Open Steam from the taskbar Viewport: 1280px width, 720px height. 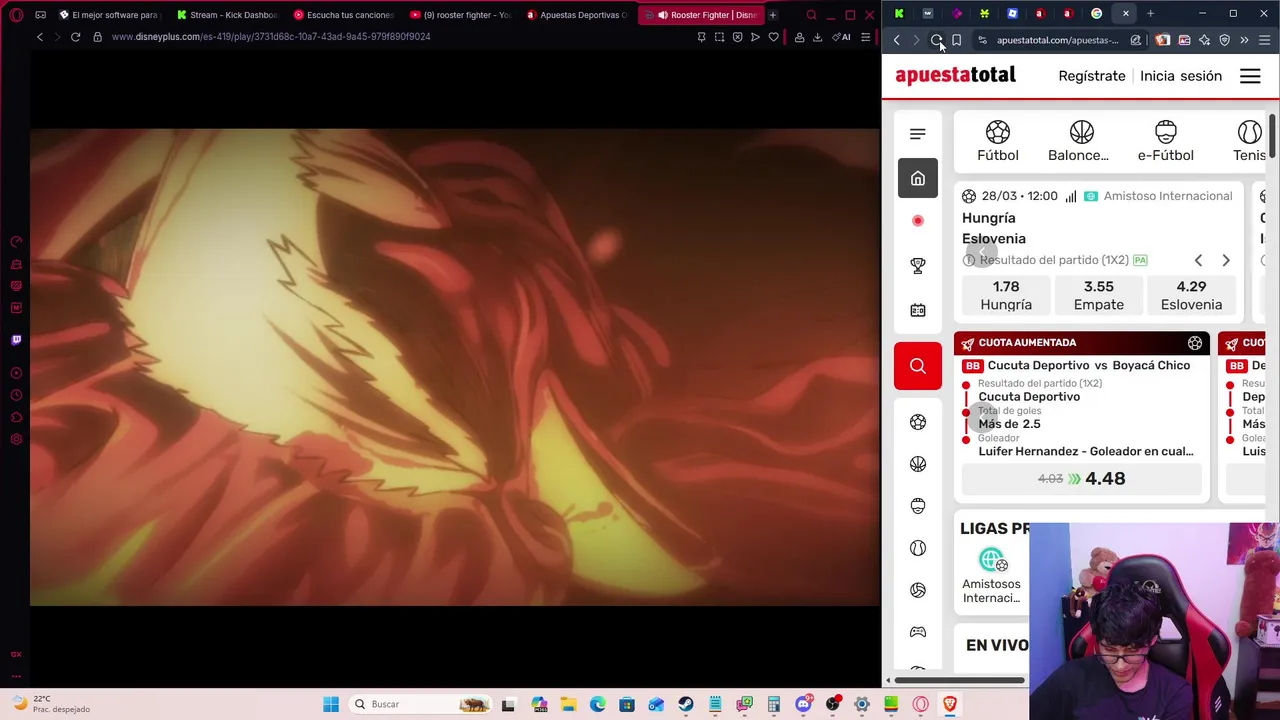685,704
